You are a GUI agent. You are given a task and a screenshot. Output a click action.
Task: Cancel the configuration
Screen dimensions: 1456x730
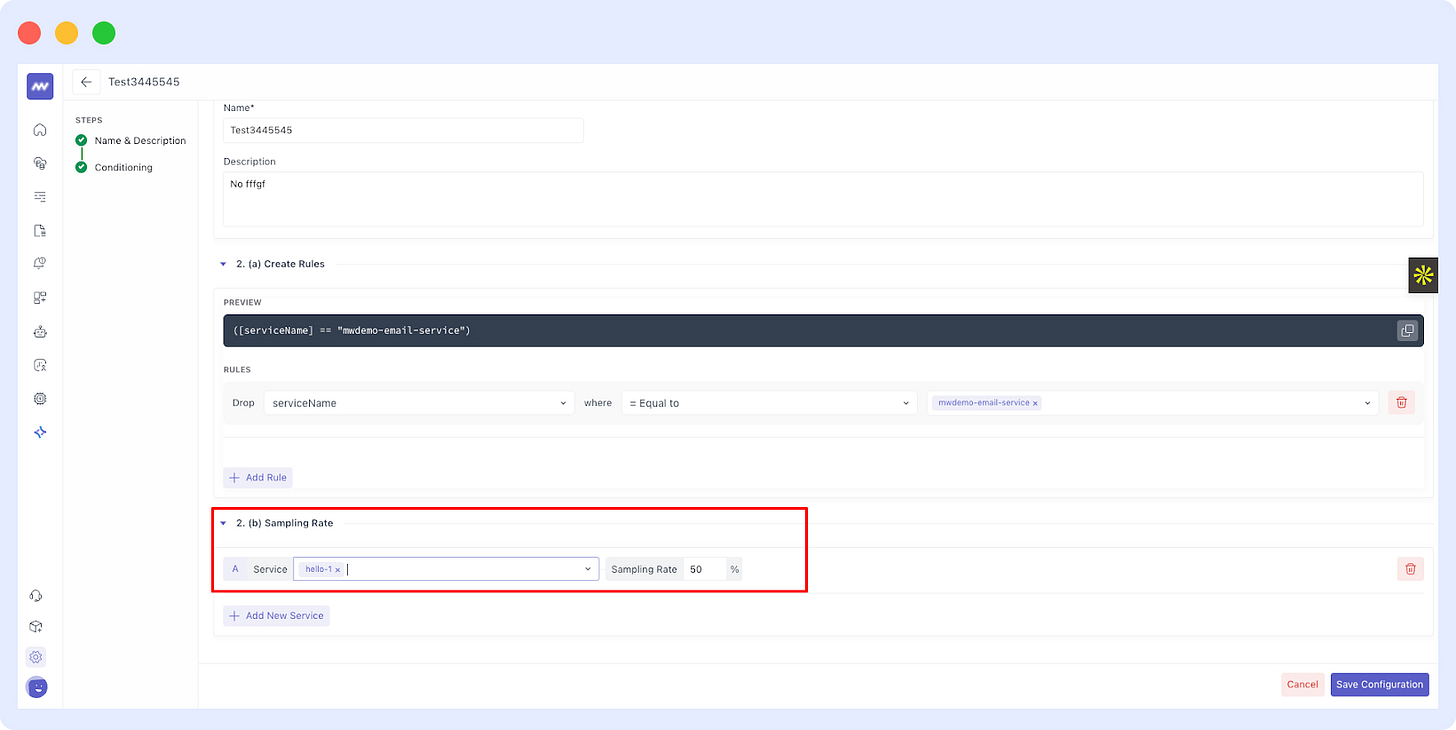click(1302, 685)
